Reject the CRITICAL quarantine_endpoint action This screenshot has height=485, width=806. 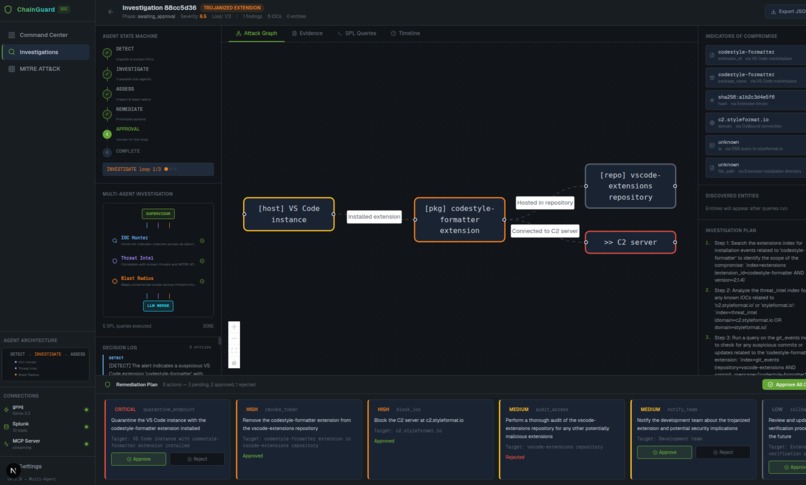[x=197, y=459]
